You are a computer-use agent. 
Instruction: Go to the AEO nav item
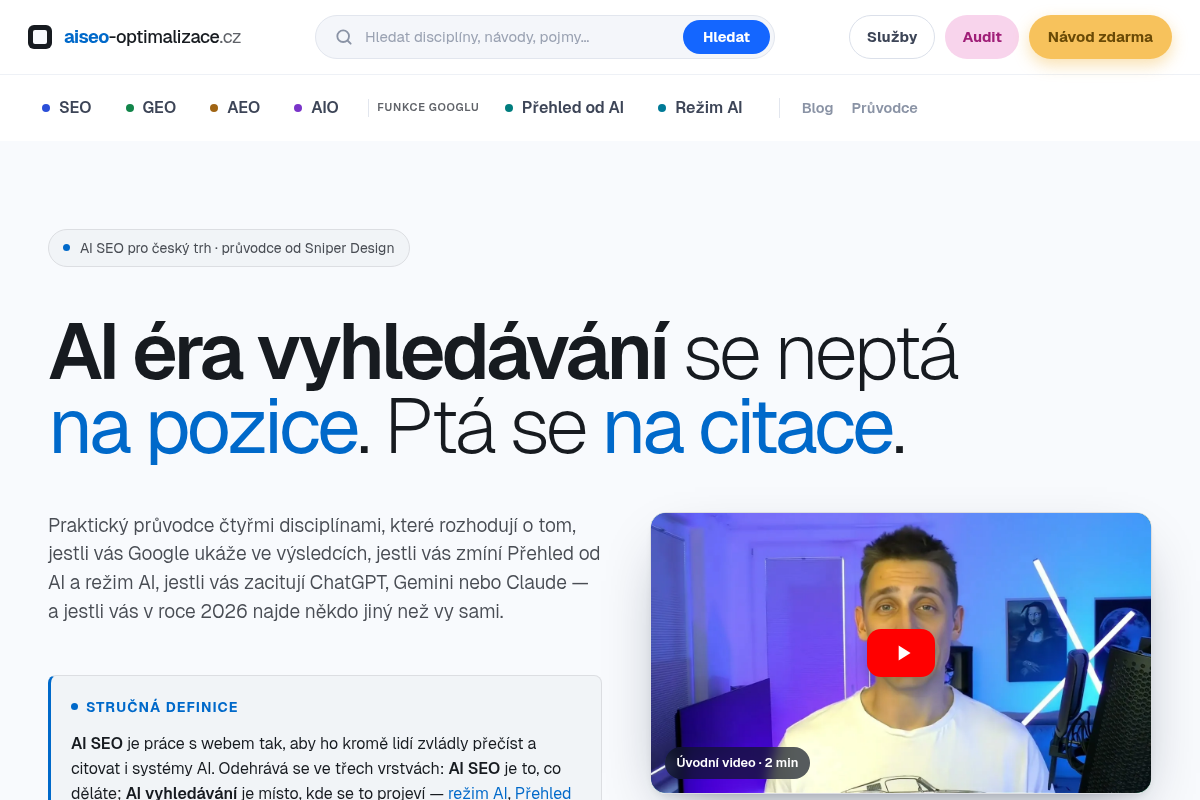click(x=235, y=107)
